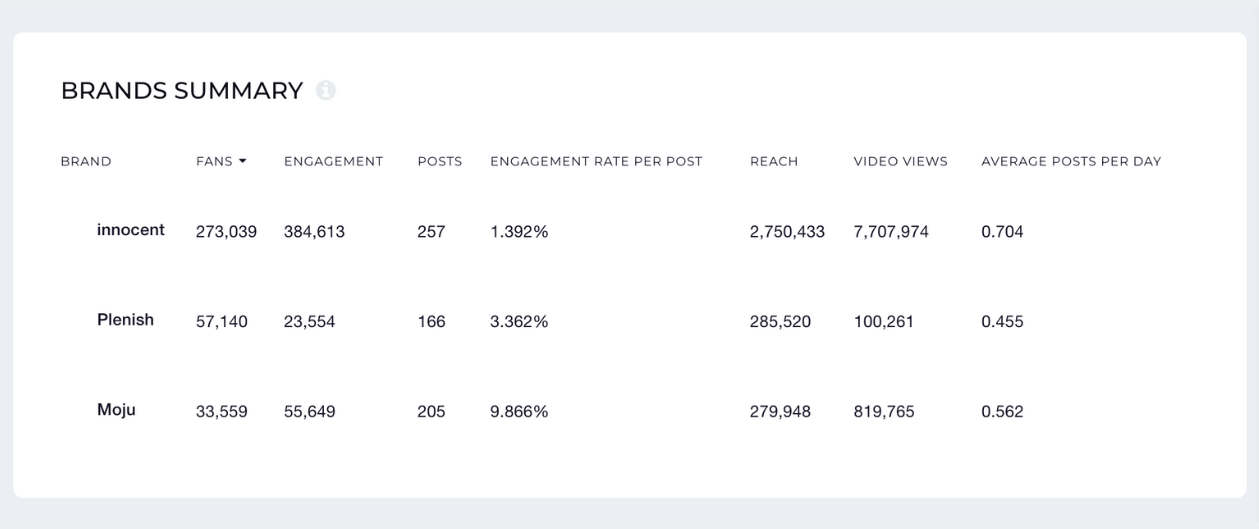This screenshot has height=529, width=1259.
Task: Select Plenish average posts 0.455
Action: 1002,322
